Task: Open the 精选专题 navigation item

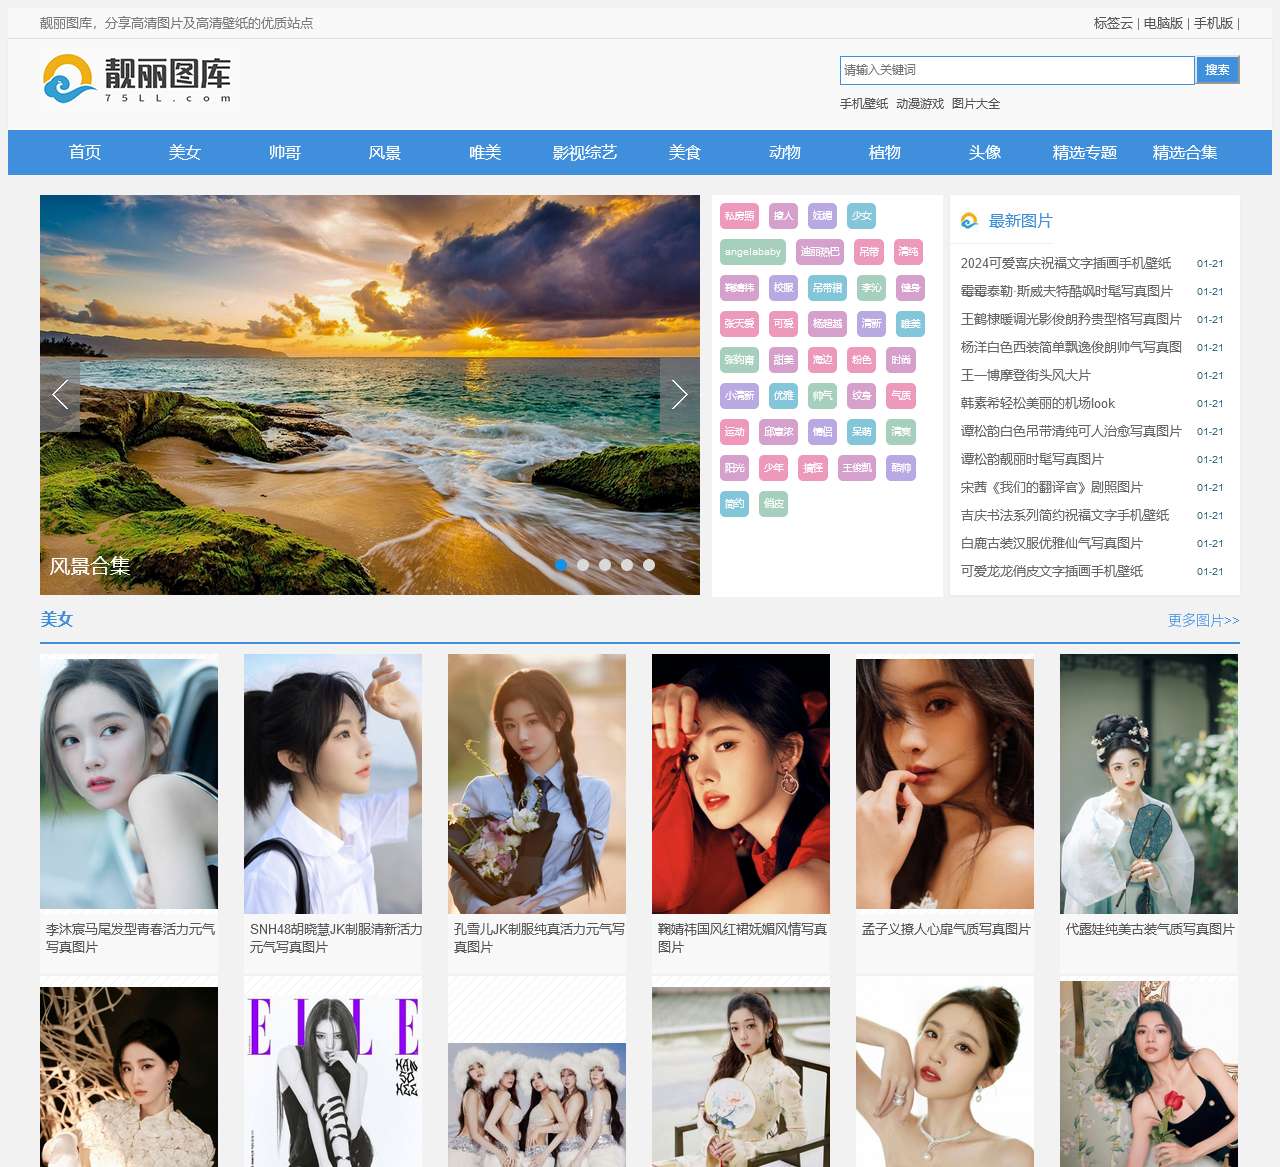Action: click(1085, 153)
